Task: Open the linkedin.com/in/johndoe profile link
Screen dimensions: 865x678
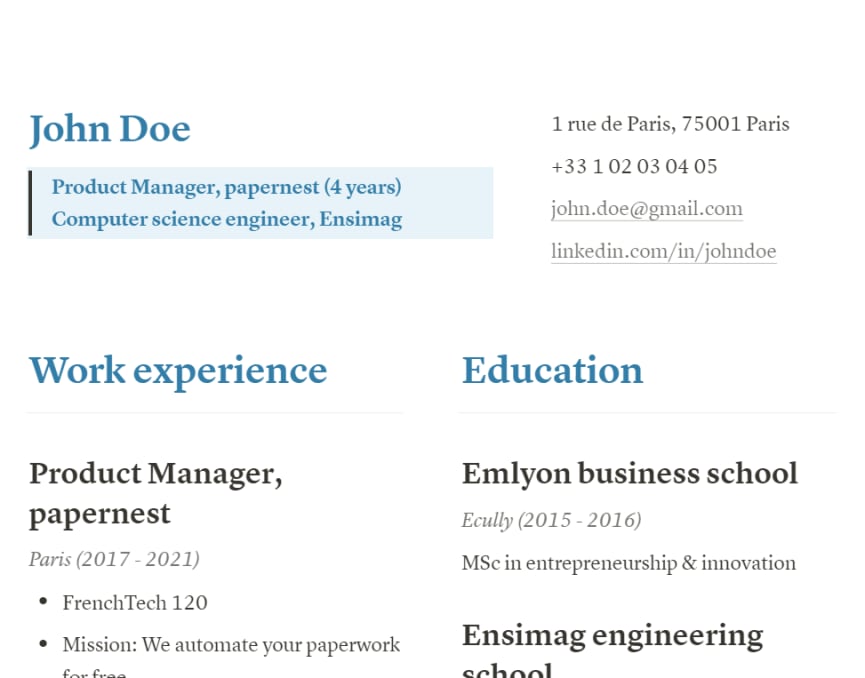Action: (x=664, y=252)
